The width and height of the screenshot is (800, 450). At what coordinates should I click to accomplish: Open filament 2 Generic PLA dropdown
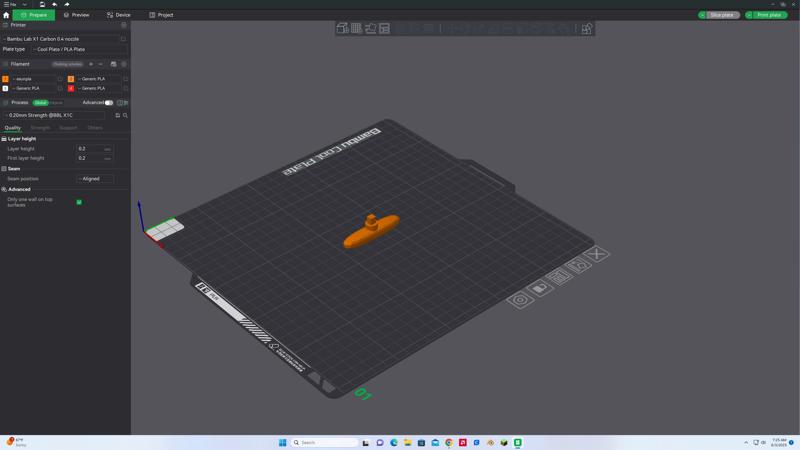click(x=99, y=79)
